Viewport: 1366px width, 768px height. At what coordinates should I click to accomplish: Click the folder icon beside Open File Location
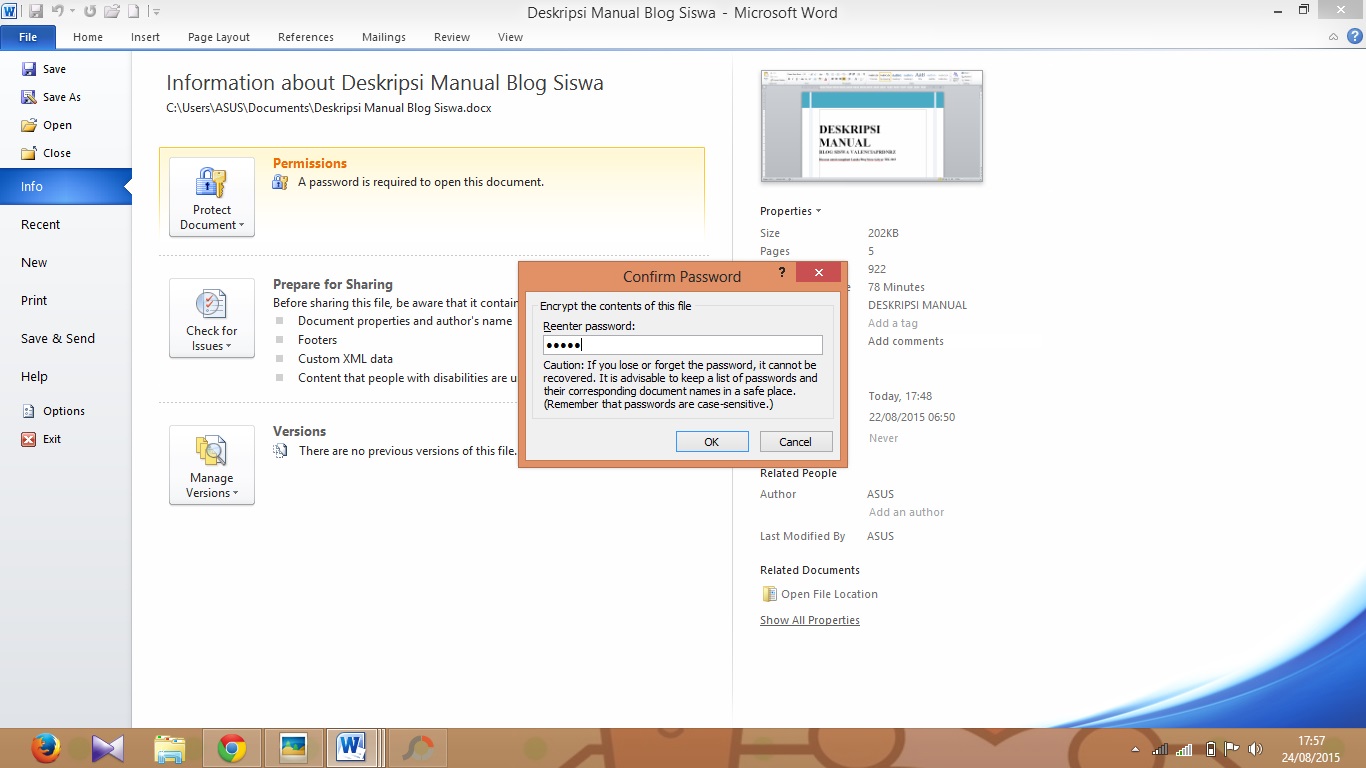pos(769,594)
